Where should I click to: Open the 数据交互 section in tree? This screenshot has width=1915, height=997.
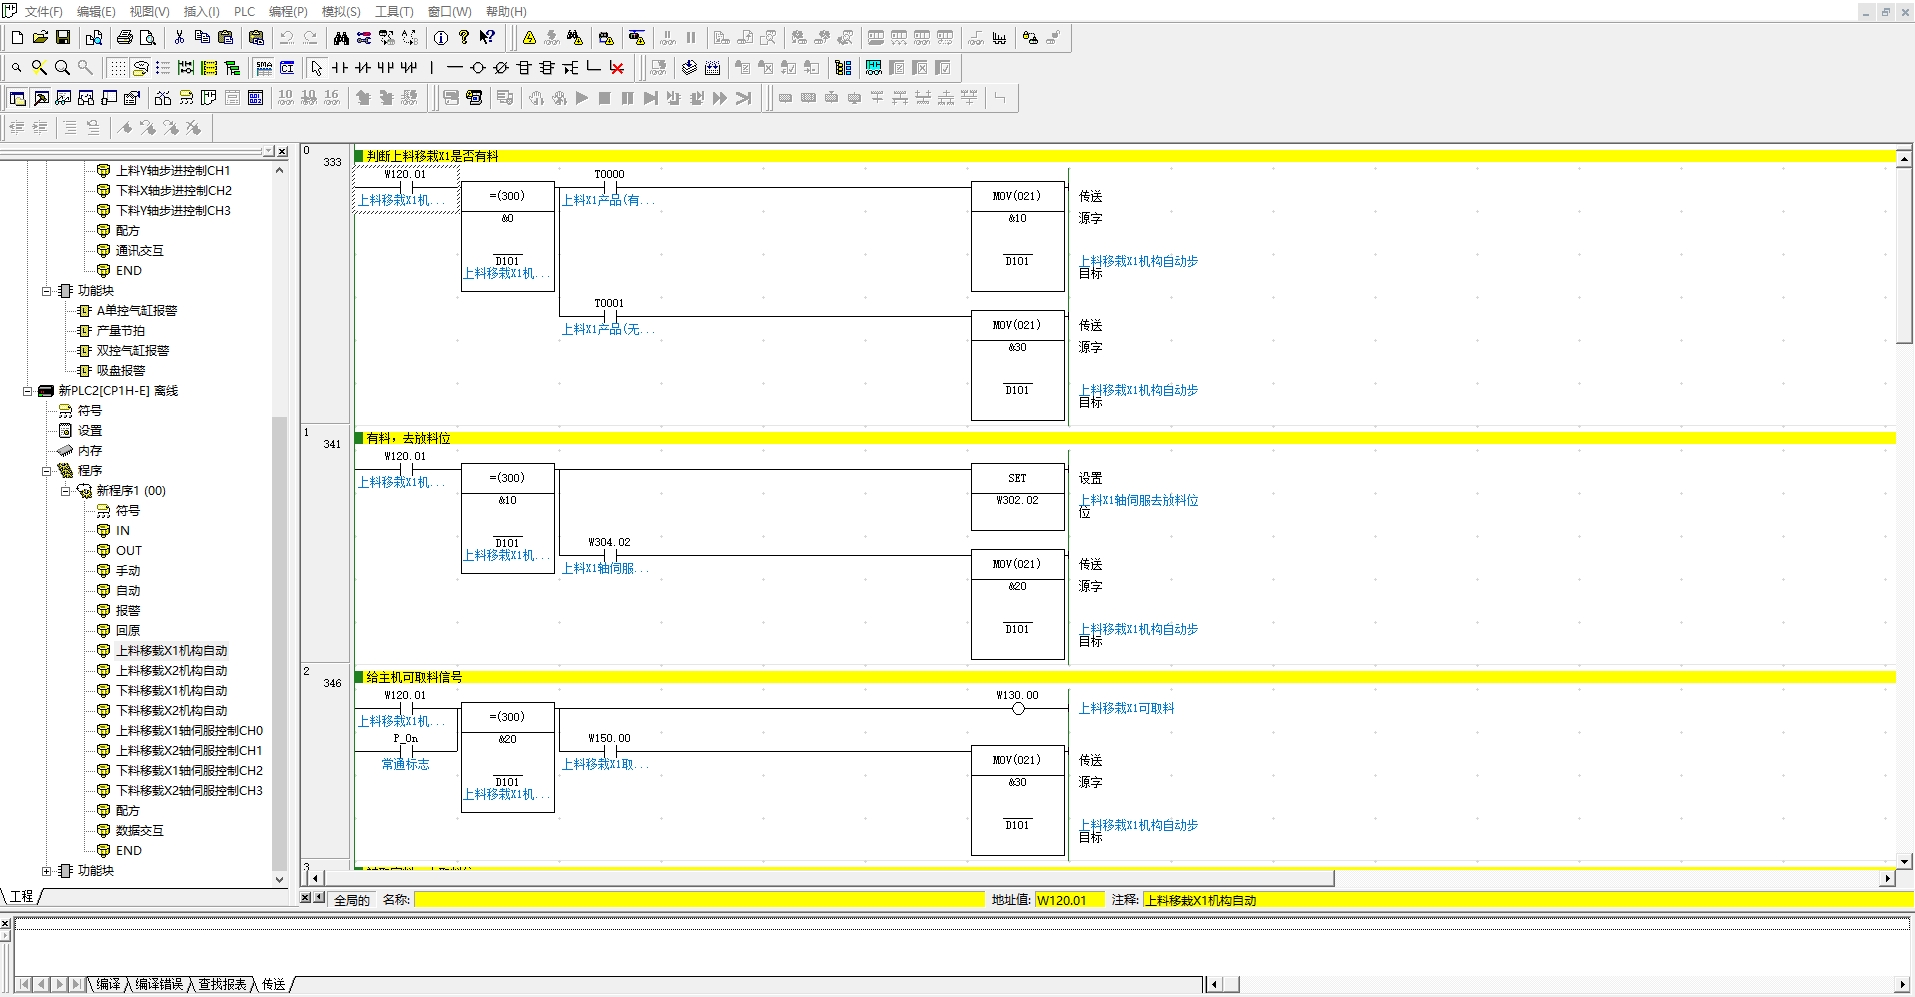(139, 831)
